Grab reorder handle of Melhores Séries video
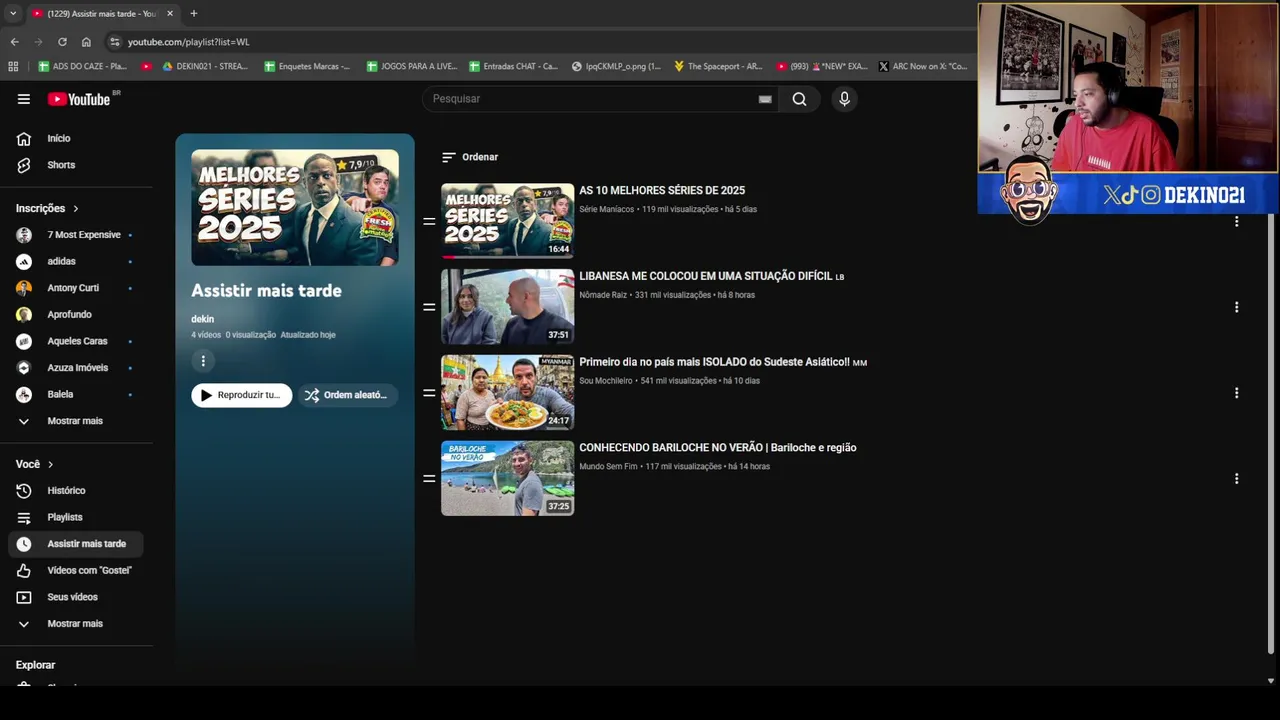 tap(429, 221)
